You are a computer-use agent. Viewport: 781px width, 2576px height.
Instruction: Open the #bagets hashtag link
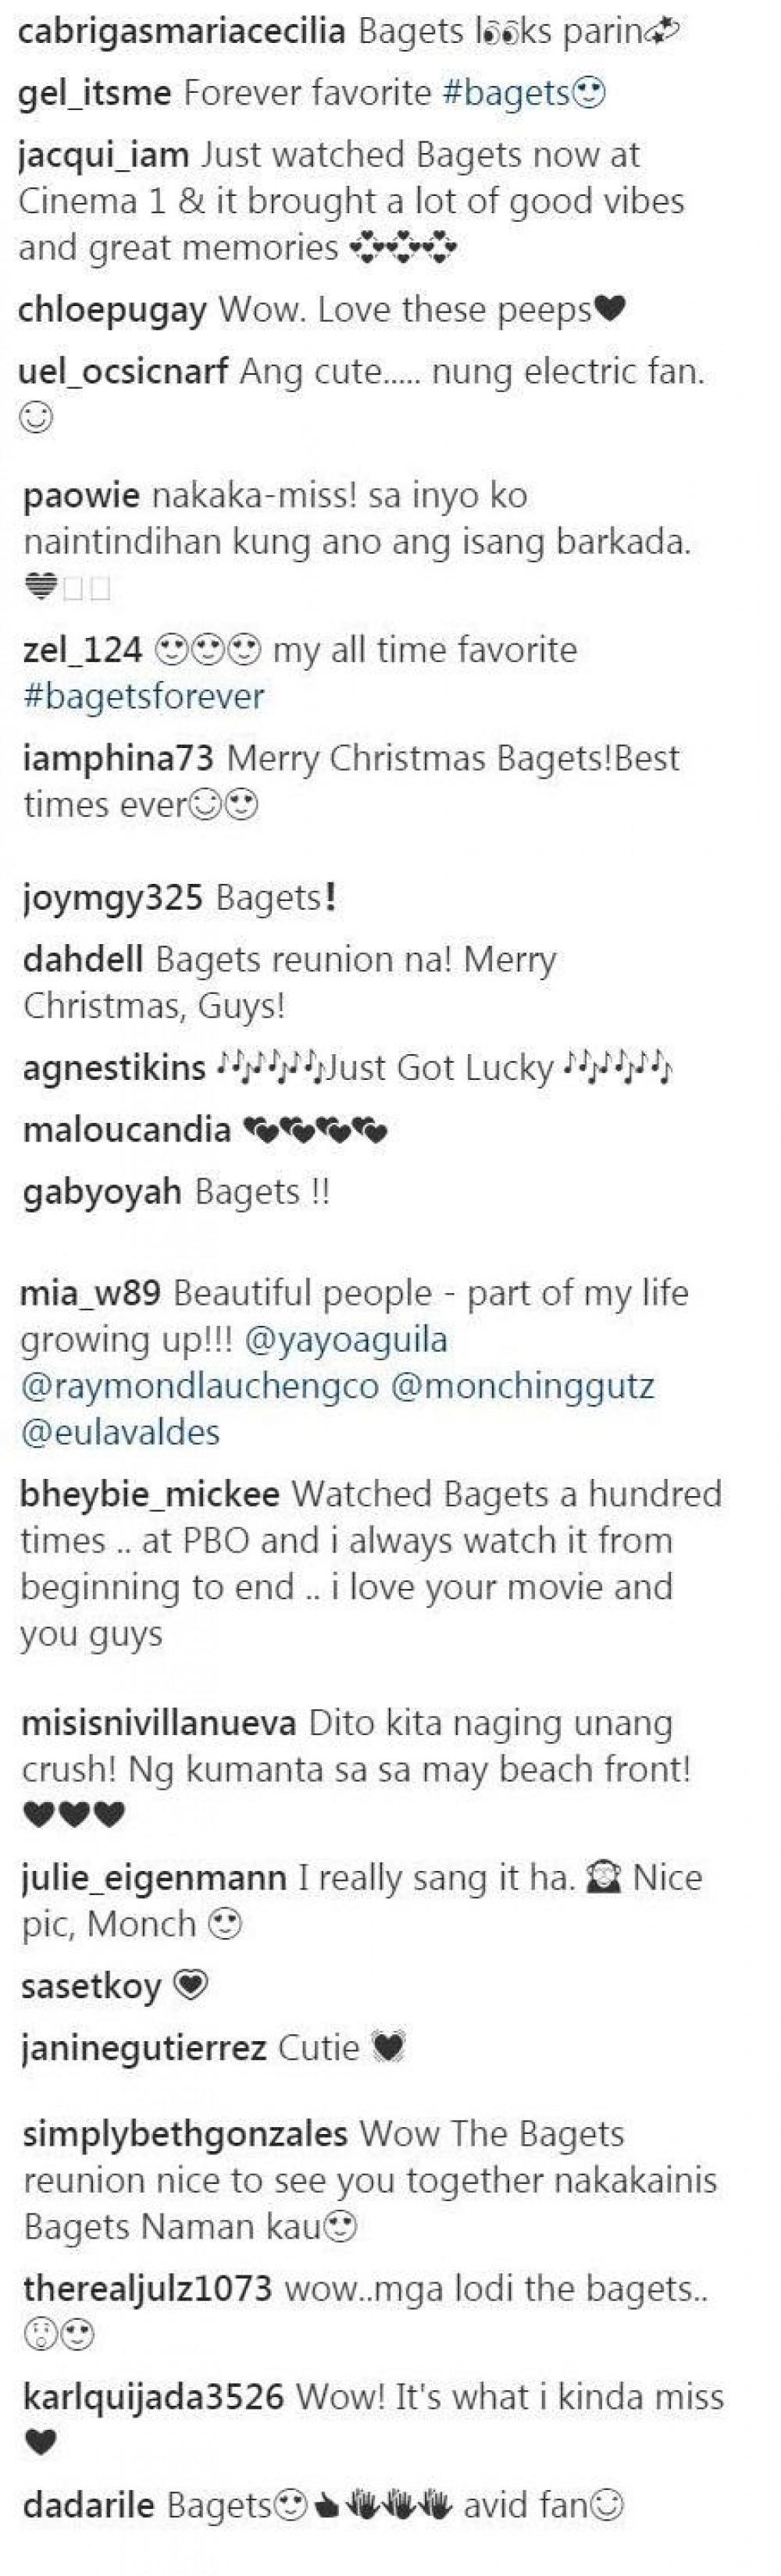coord(505,94)
